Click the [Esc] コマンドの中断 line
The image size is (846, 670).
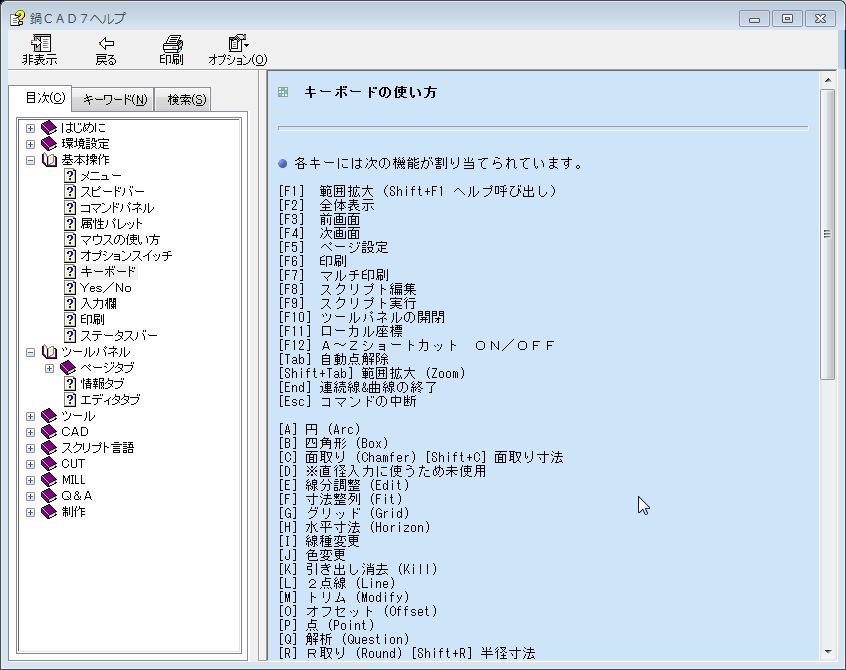tap(347, 401)
